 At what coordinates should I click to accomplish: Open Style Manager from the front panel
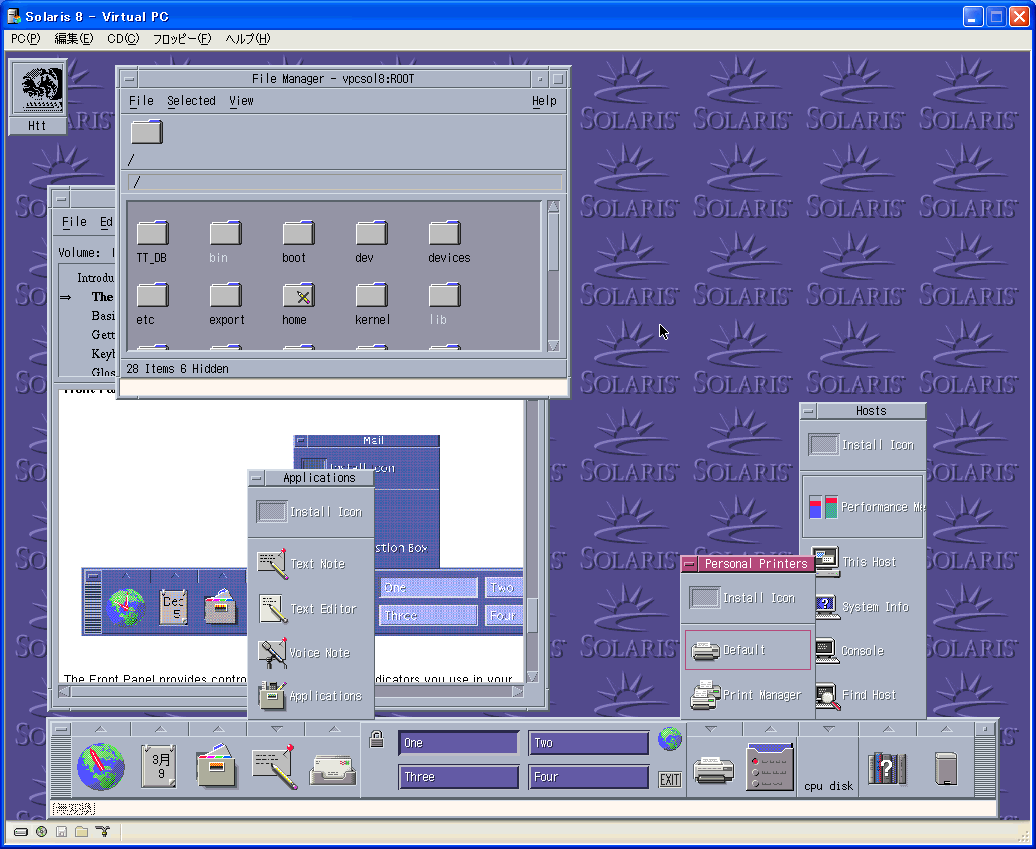coord(770,768)
